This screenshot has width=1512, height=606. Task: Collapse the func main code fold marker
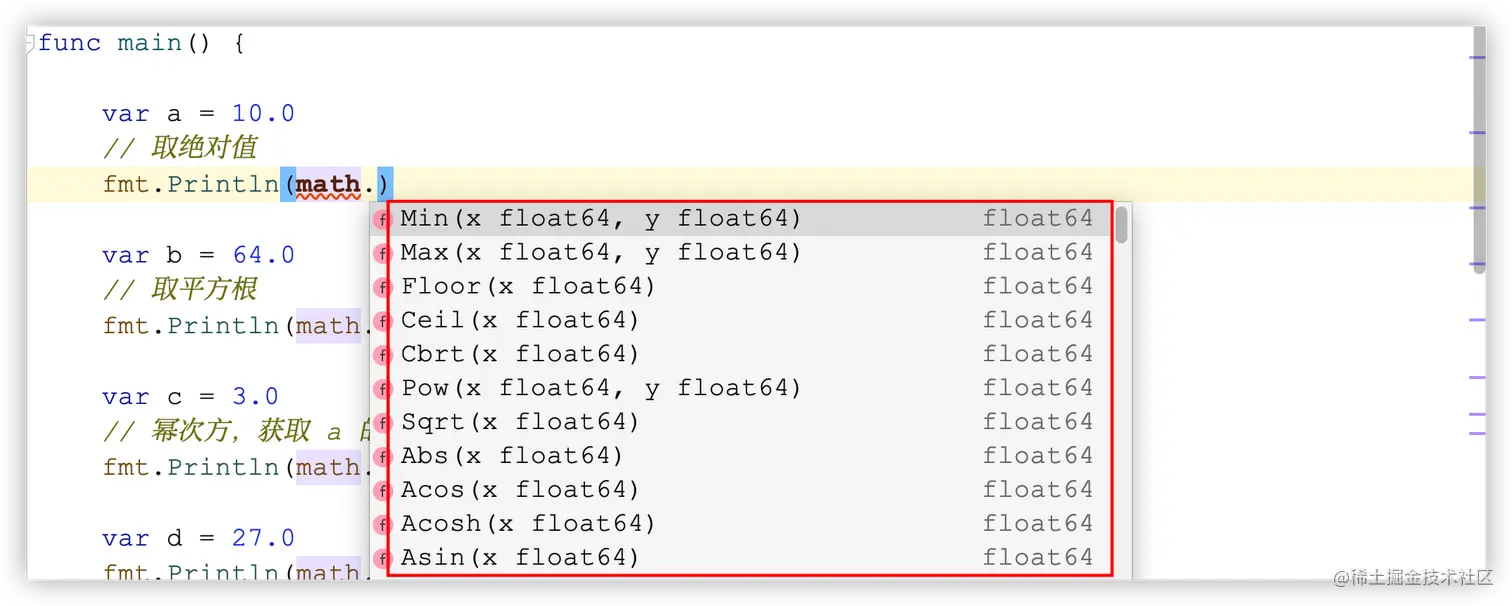[30, 43]
